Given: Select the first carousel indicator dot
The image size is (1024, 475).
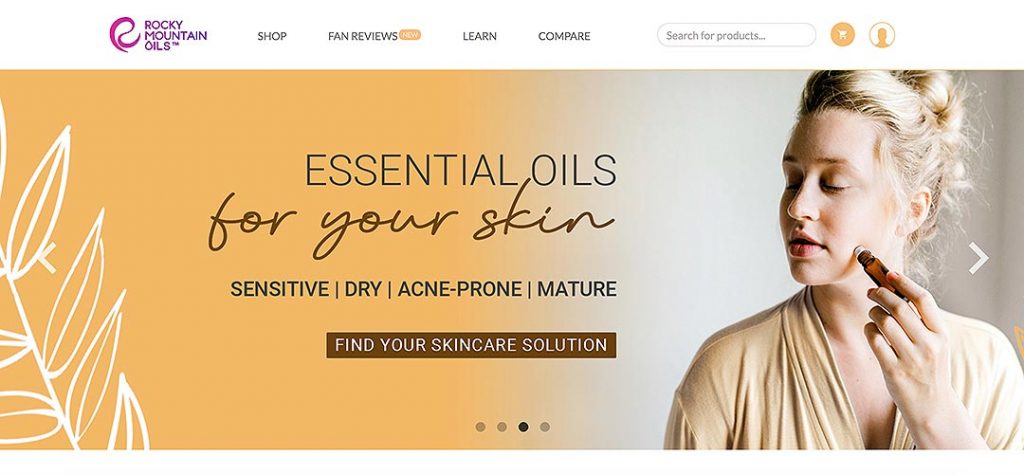Looking at the screenshot, I should tap(481, 427).
